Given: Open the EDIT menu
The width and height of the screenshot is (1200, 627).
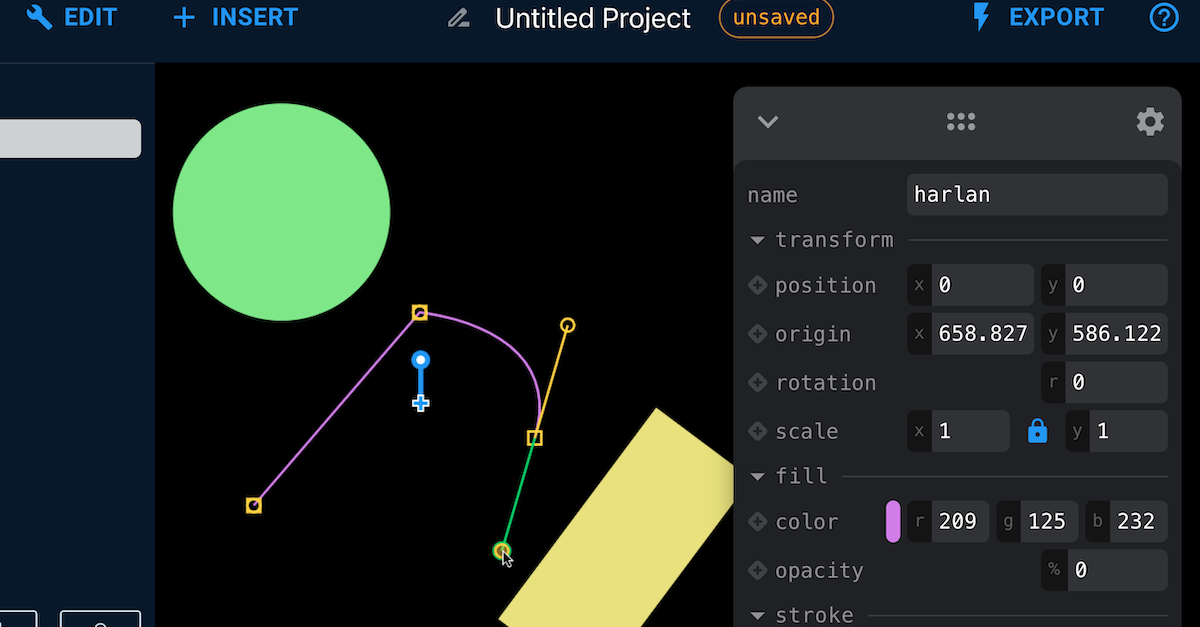Looking at the screenshot, I should pos(72,17).
